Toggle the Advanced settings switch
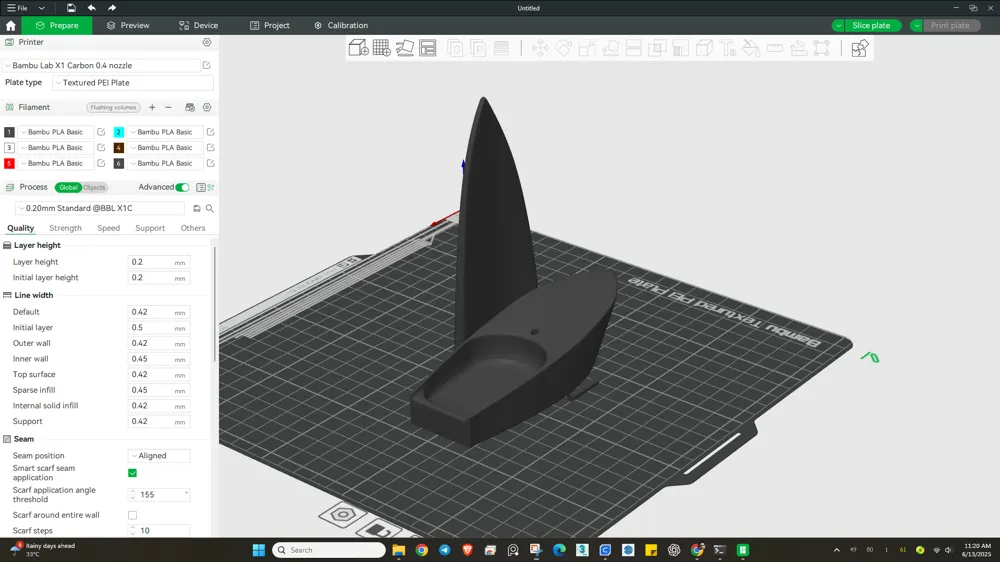 182,187
